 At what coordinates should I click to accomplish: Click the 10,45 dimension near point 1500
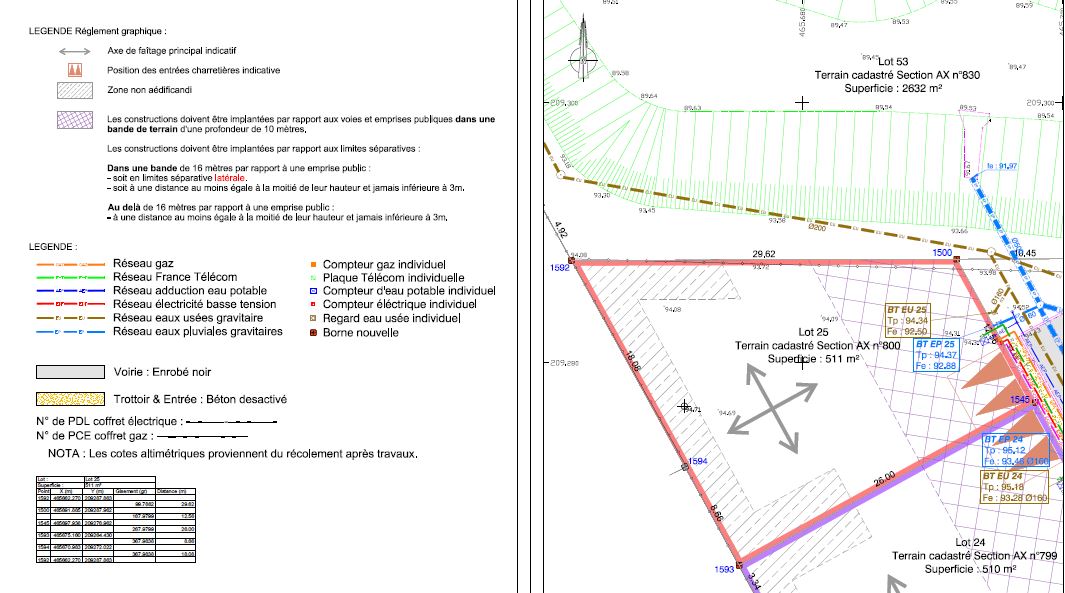(x=1024, y=253)
